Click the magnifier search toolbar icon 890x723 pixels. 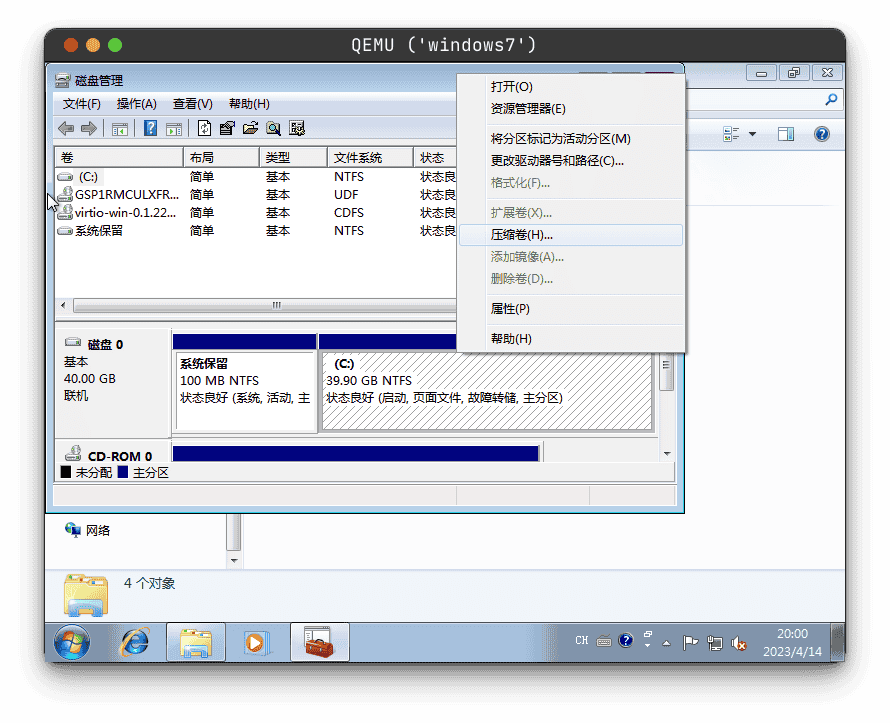pyautogui.click(x=274, y=128)
